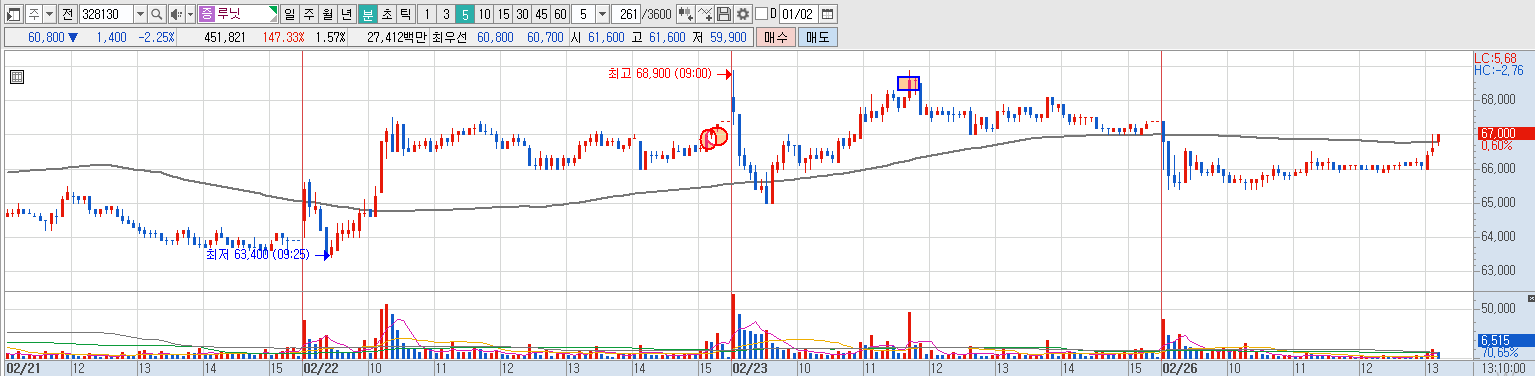Viewport: 1535px width, 376px height.
Task: Switch to daily chart 일
Action: pos(290,14)
